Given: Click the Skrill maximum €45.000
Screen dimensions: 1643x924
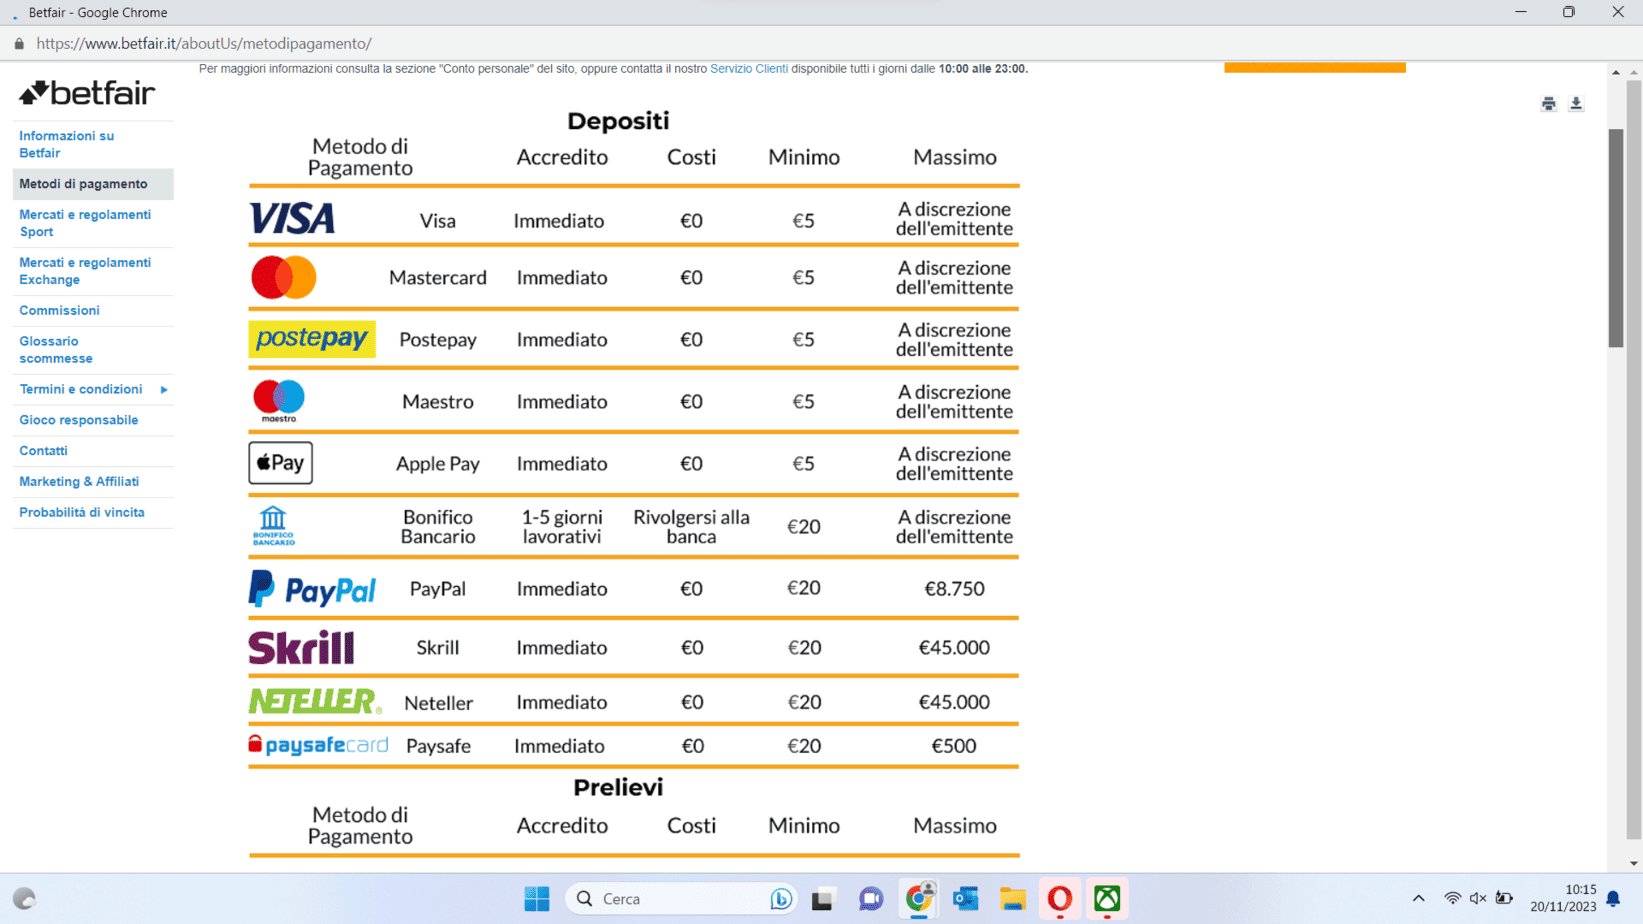Looking at the screenshot, I should tap(954, 648).
